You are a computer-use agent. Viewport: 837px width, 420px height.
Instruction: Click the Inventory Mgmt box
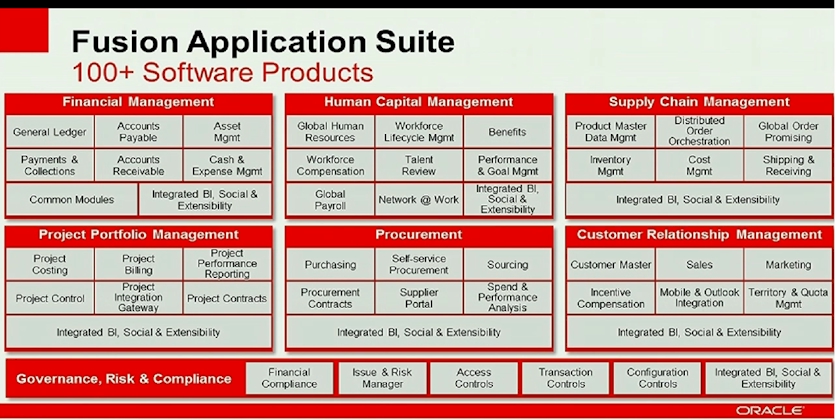610,165
